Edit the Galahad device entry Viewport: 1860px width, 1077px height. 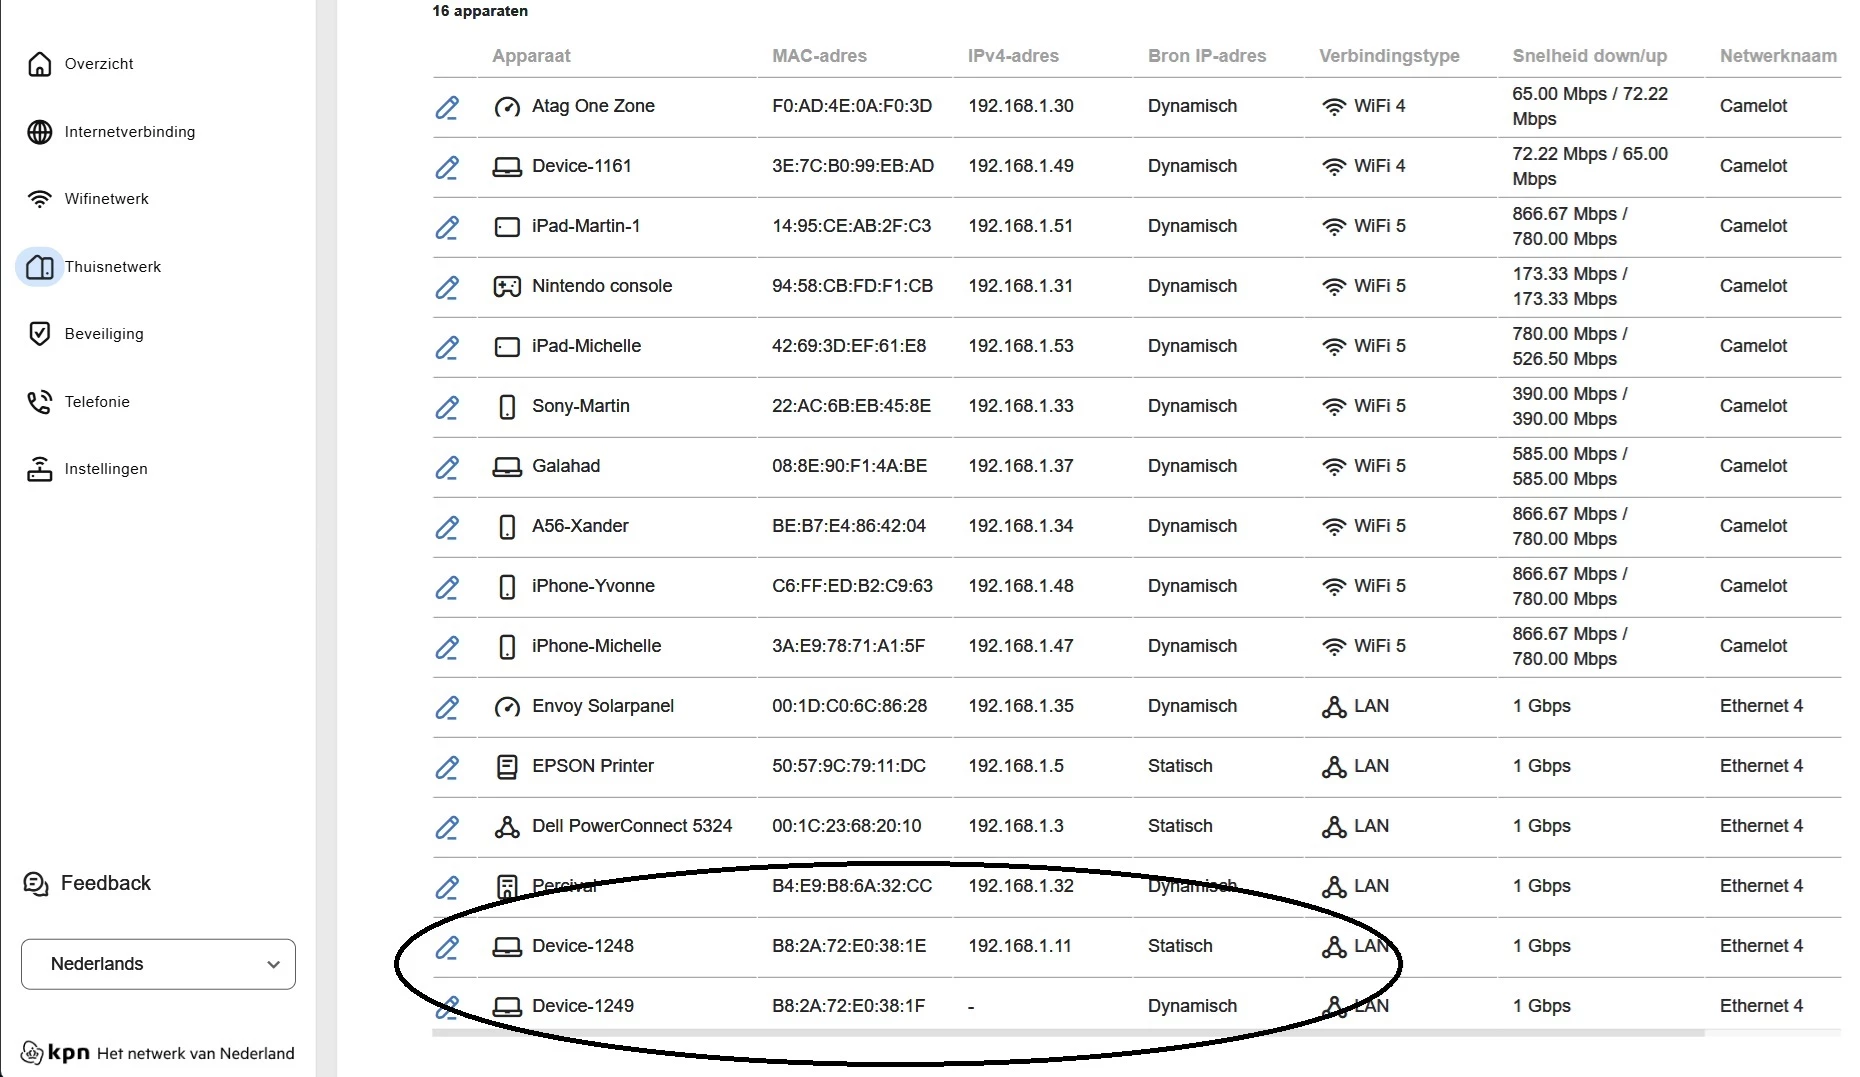click(447, 467)
